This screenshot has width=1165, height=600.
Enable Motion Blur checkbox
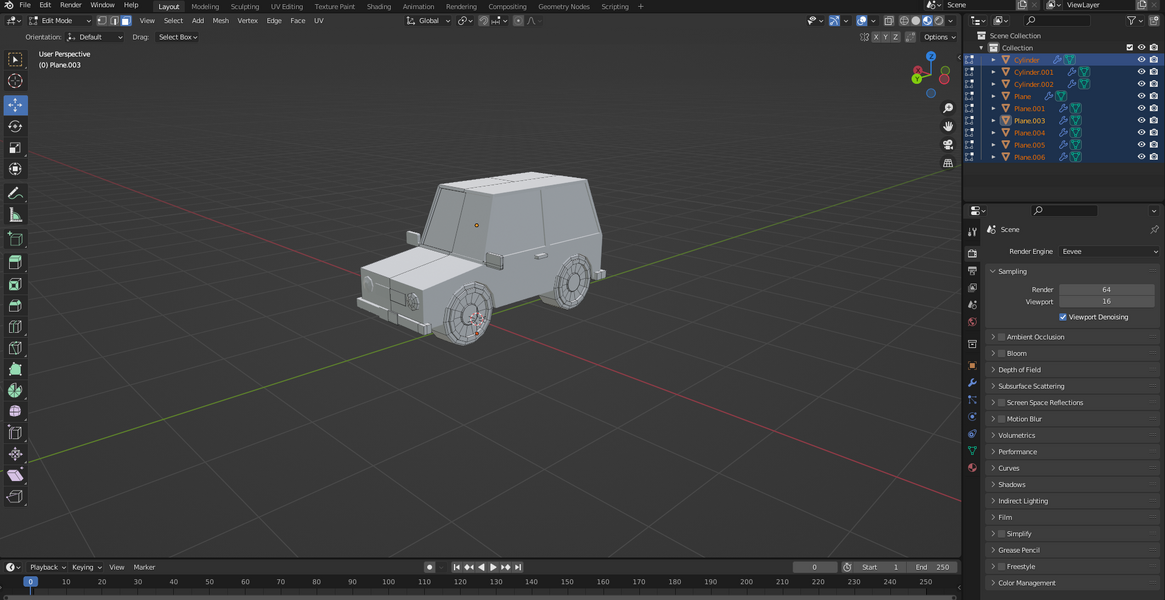1002,419
